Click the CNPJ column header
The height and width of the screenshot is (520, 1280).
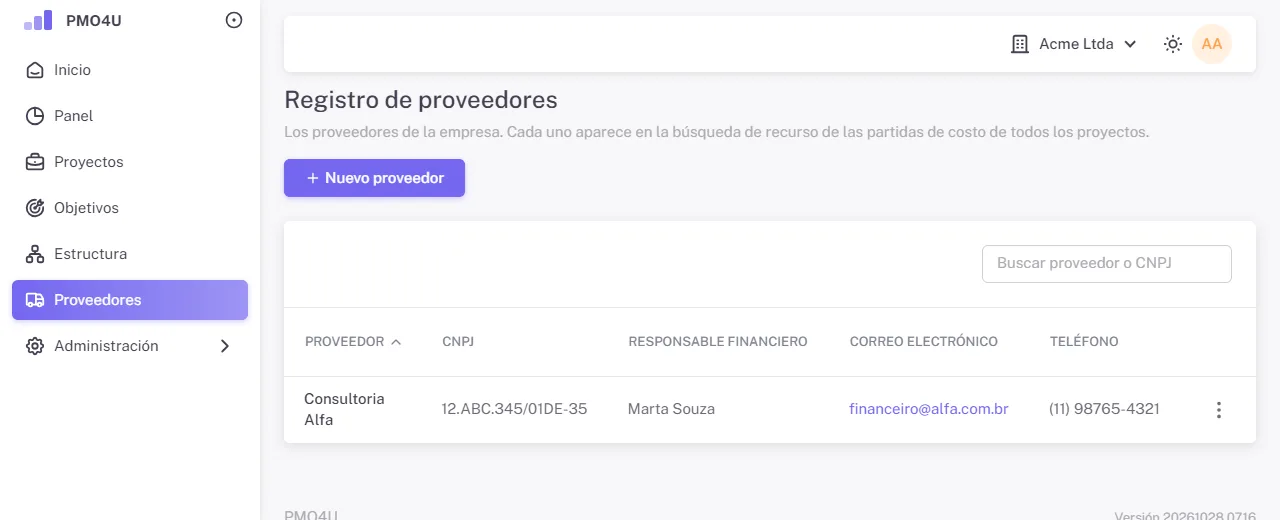(x=458, y=342)
